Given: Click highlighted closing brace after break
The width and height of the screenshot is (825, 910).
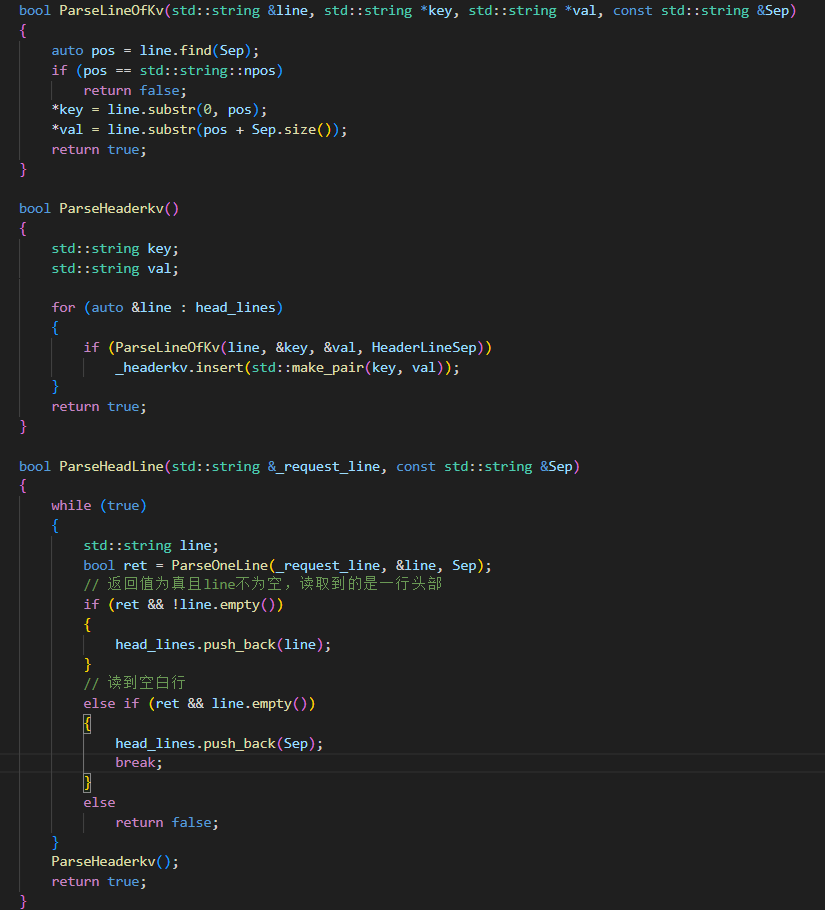Looking at the screenshot, I should coord(88,782).
